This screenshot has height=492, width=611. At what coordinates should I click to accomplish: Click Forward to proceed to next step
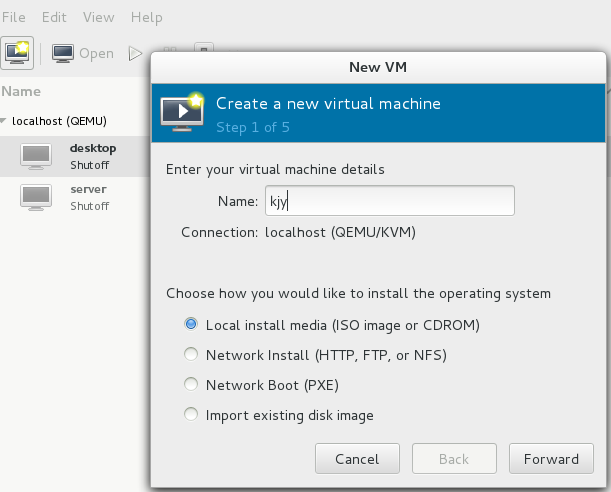click(x=551, y=458)
